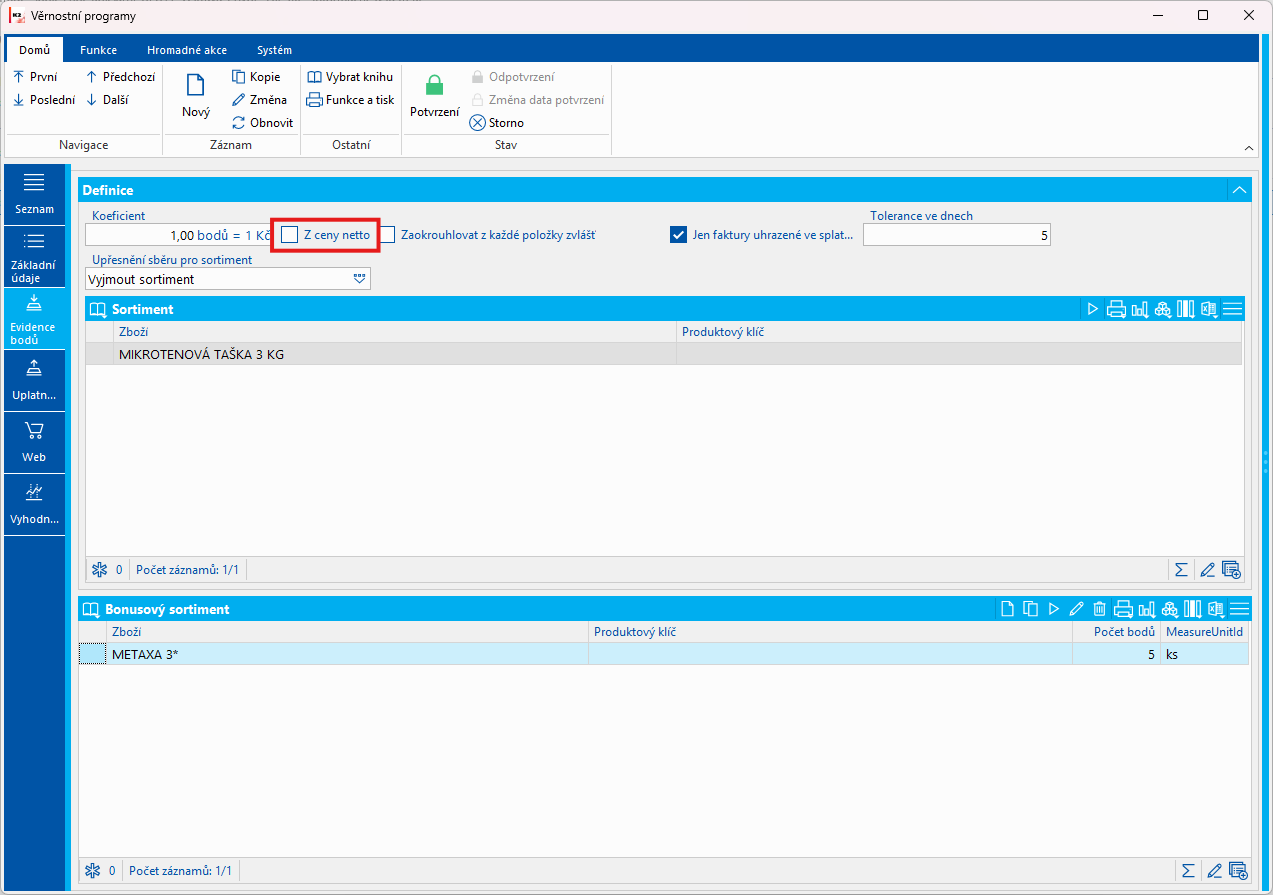Open the hamburger menu in Sortiment header
Viewport: 1273px width, 895px height.
pyautogui.click(x=1233, y=309)
